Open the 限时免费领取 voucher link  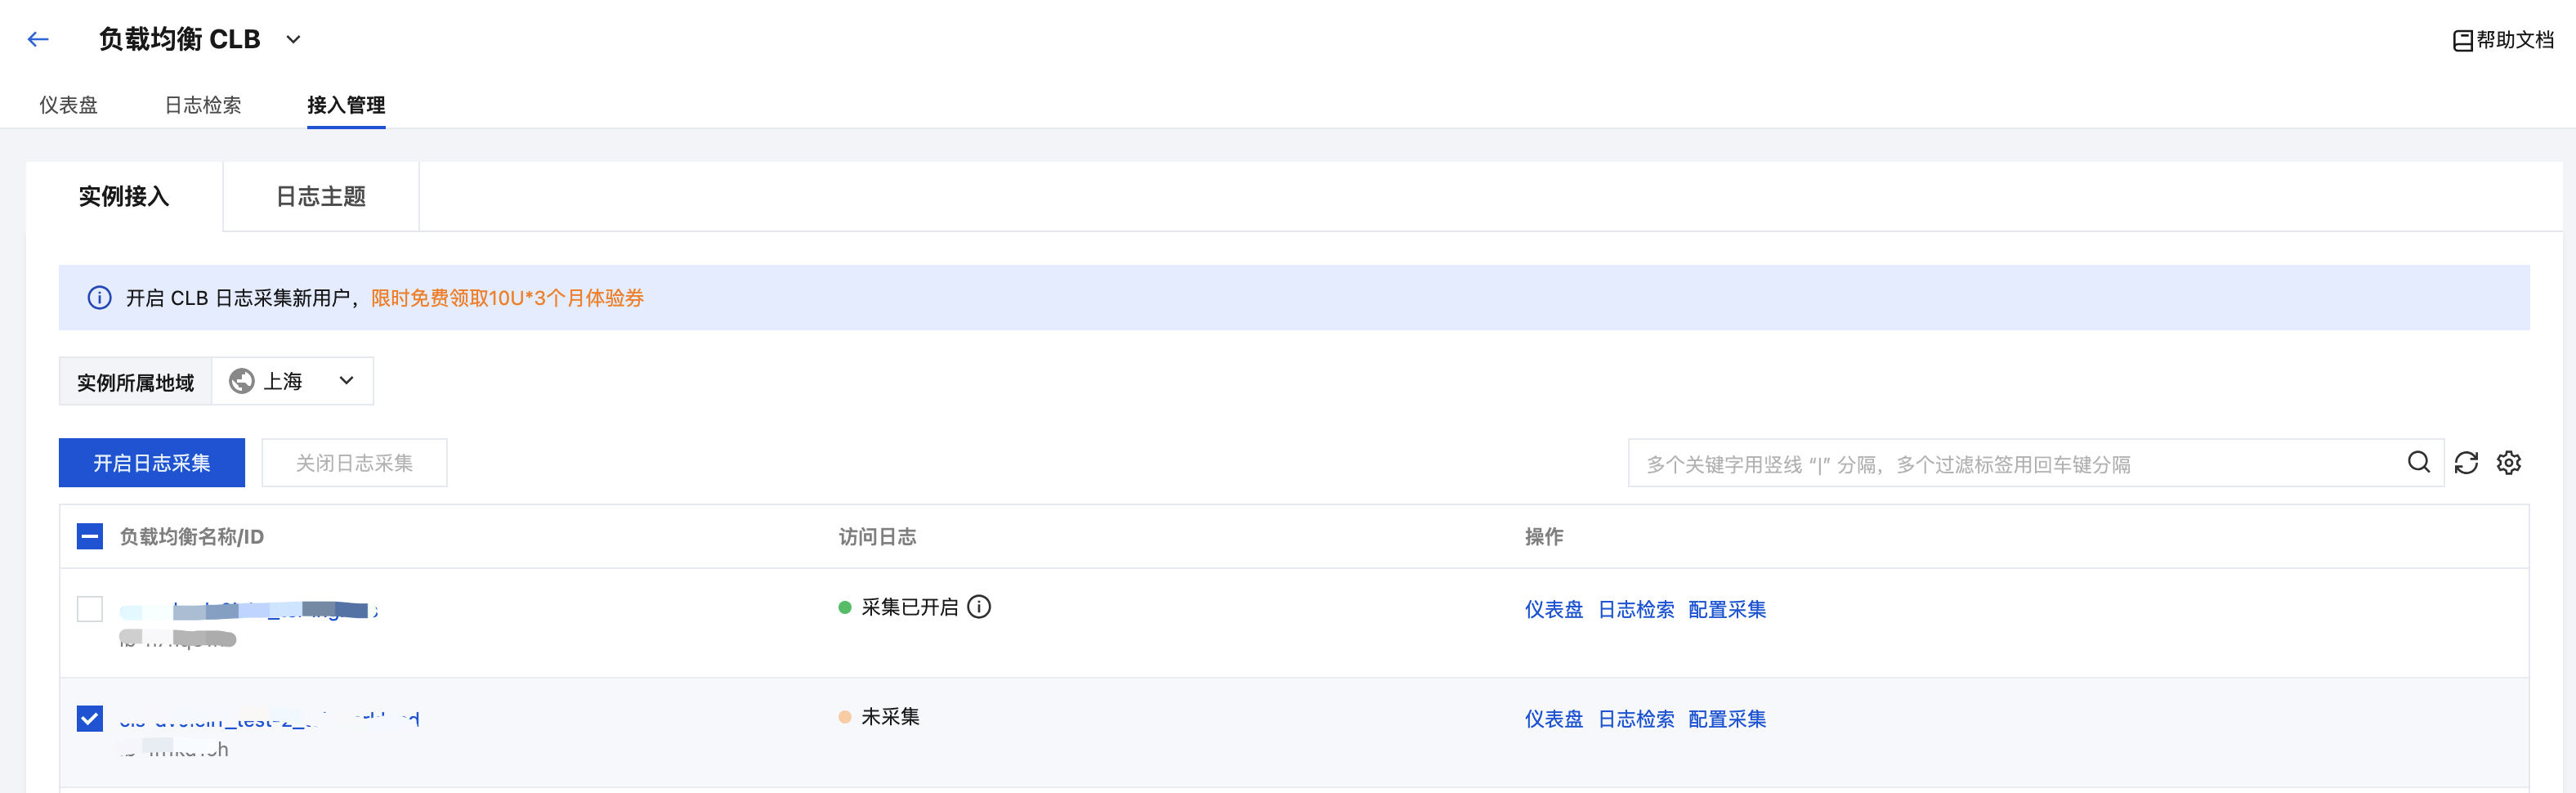coord(507,298)
